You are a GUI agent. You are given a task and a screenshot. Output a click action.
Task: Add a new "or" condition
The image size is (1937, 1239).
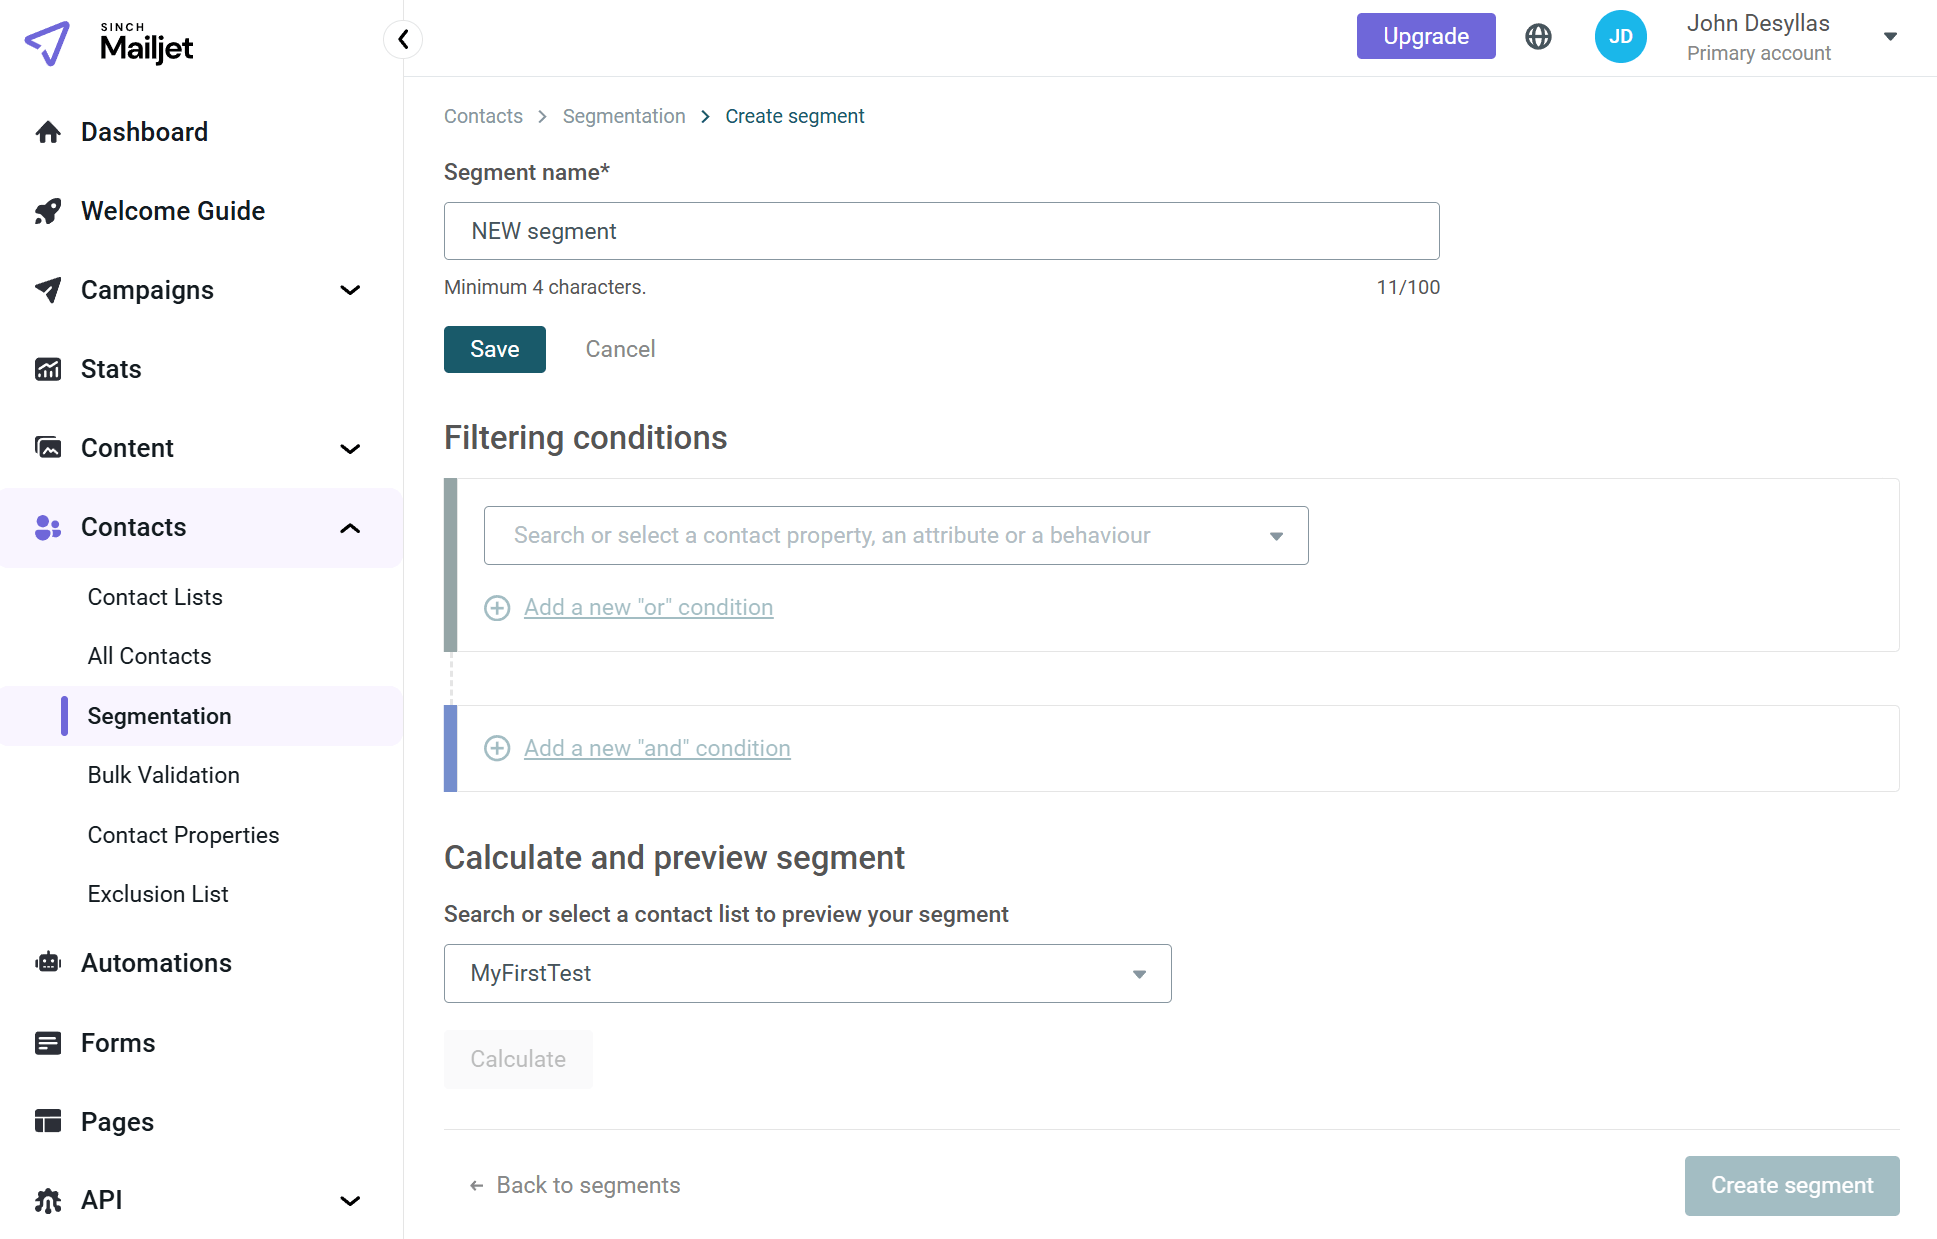pos(648,607)
